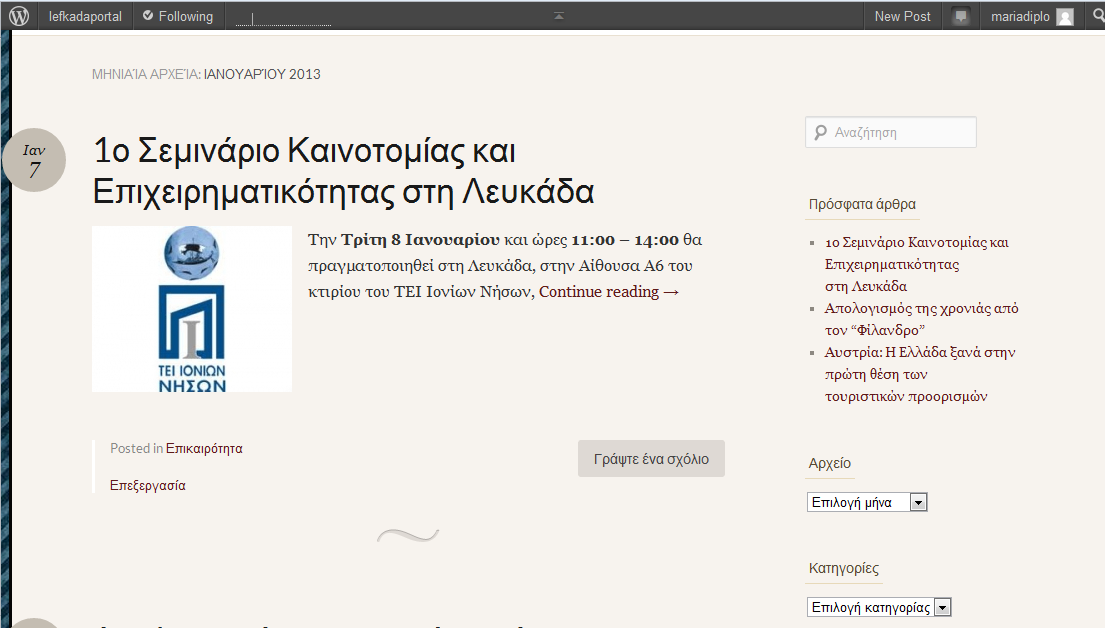Open the Επικαιρότητα category link
This screenshot has height=628, width=1105.
pyautogui.click(x=204, y=448)
